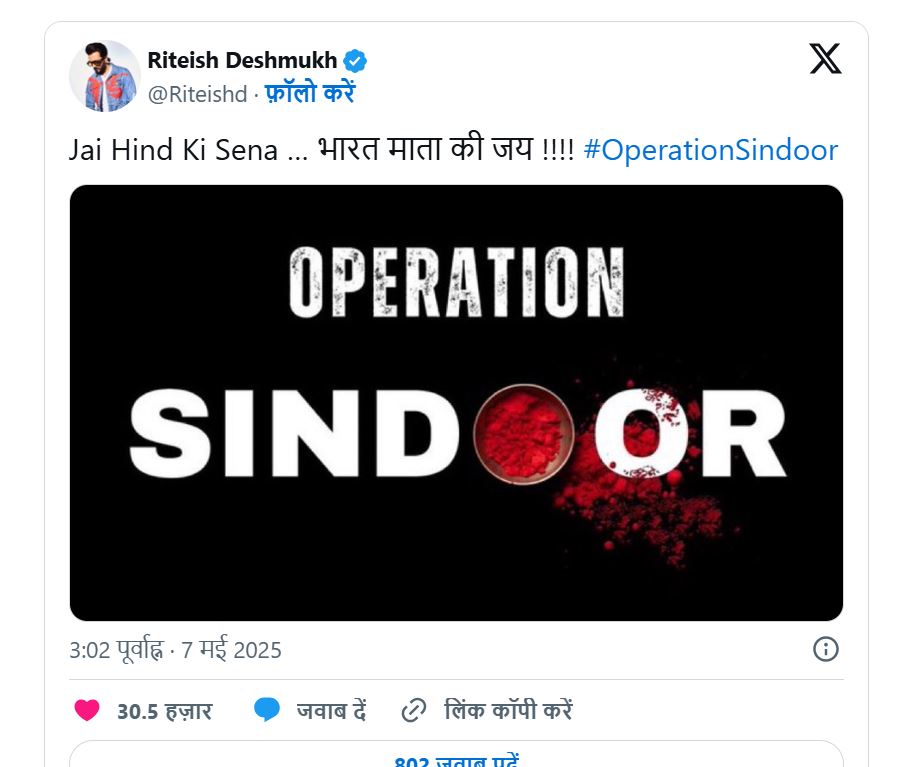
Task: Click the red sindoor bowl in the poster
Action: coord(523,434)
